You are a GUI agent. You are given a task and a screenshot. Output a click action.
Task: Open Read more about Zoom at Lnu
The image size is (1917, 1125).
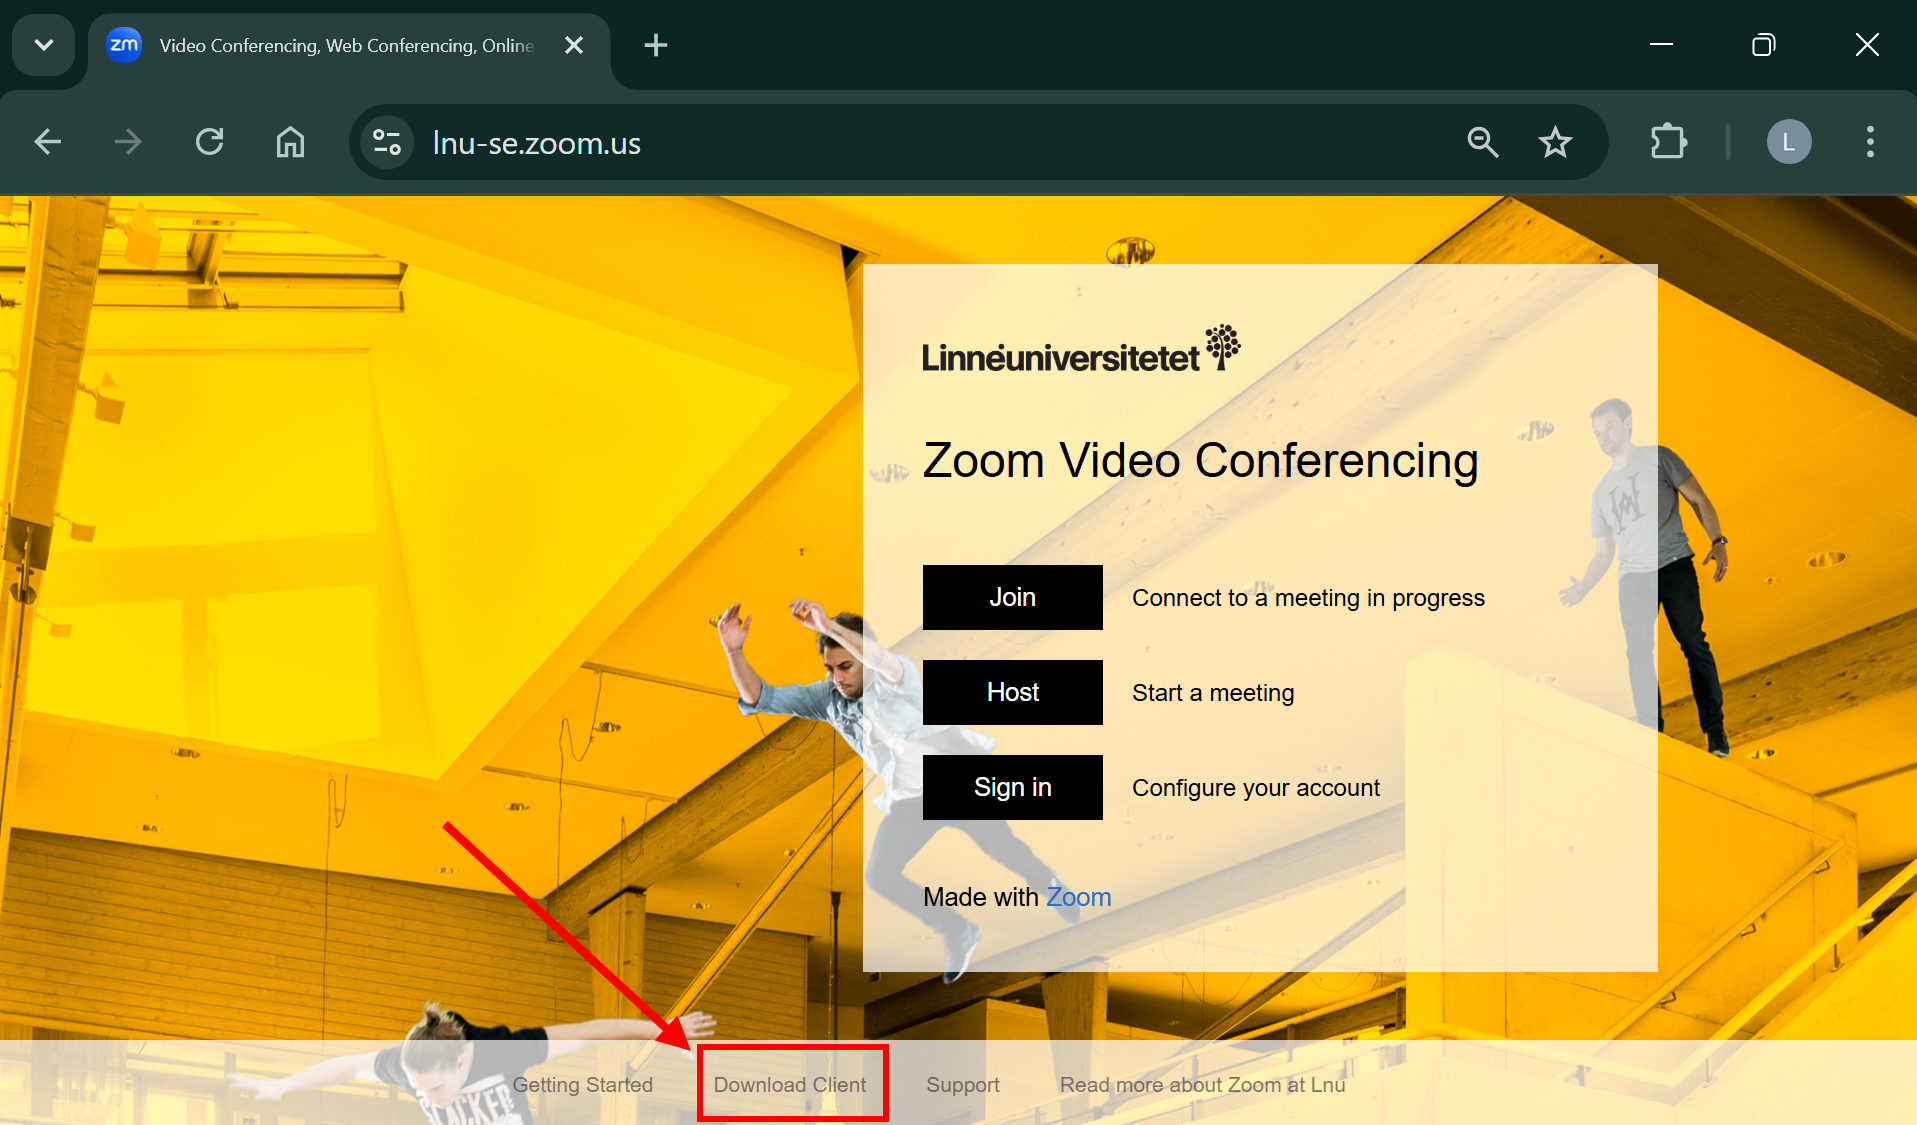point(1202,1085)
